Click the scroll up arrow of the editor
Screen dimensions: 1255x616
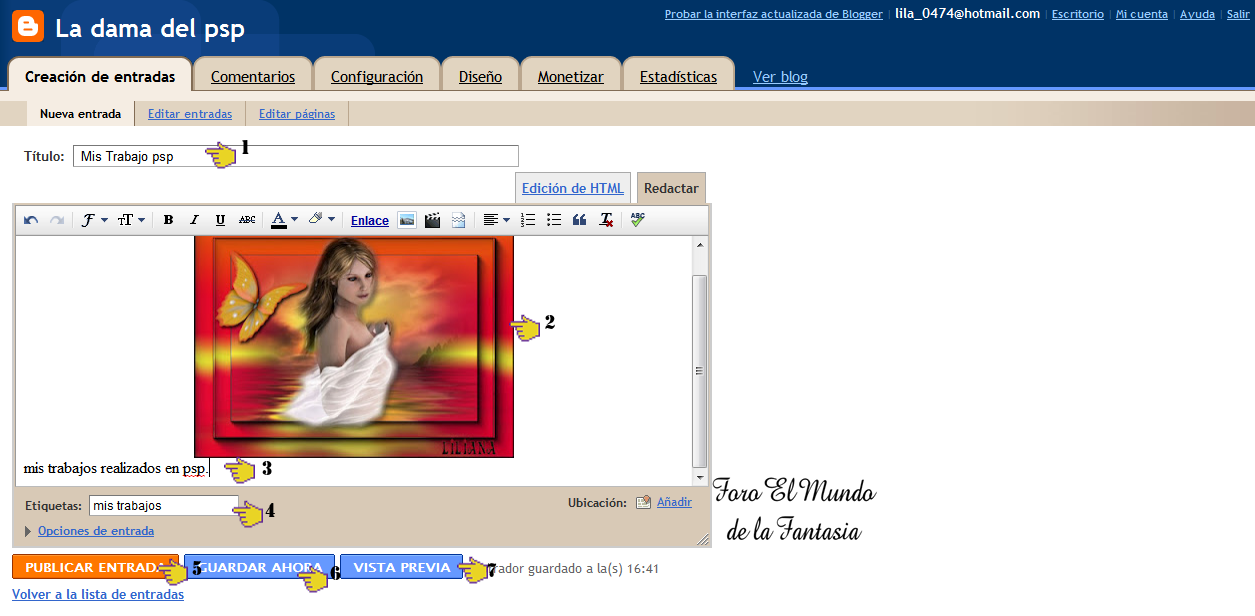[700, 244]
